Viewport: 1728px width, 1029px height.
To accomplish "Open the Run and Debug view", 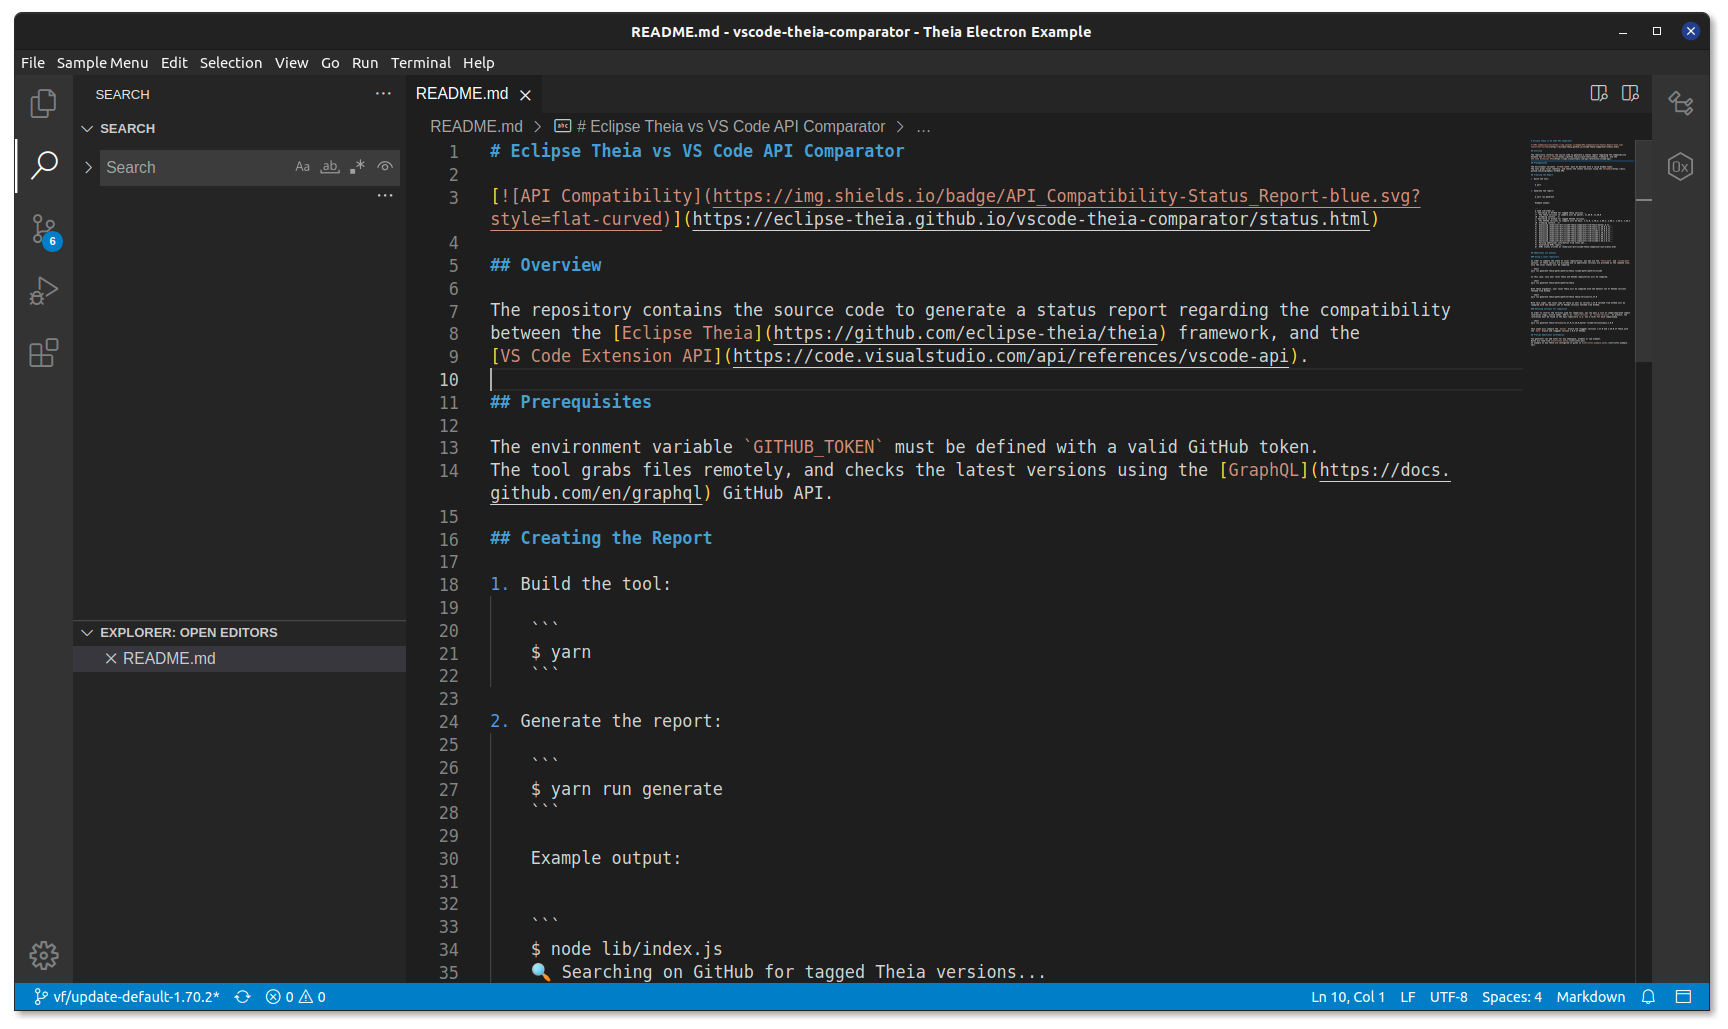I will [43, 291].
